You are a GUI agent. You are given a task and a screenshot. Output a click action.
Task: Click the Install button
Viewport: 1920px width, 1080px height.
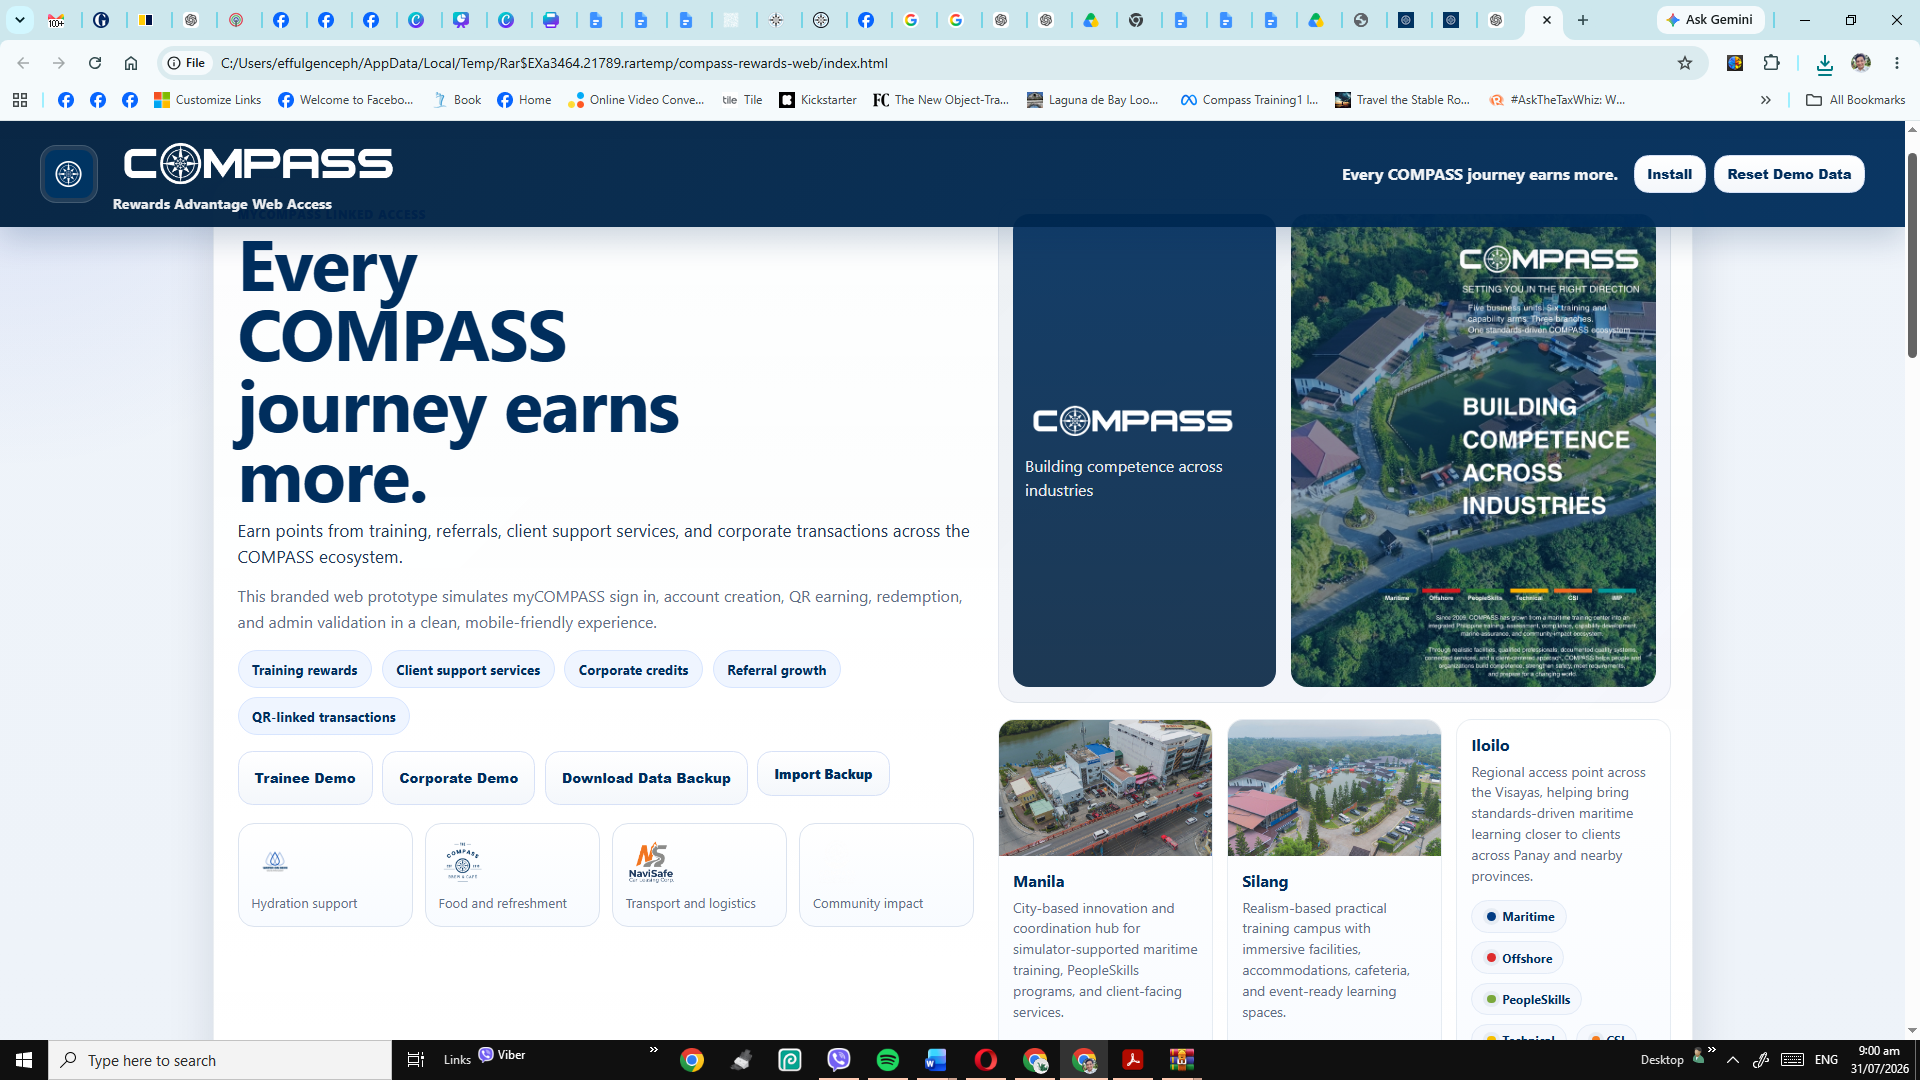point(1669,174)
